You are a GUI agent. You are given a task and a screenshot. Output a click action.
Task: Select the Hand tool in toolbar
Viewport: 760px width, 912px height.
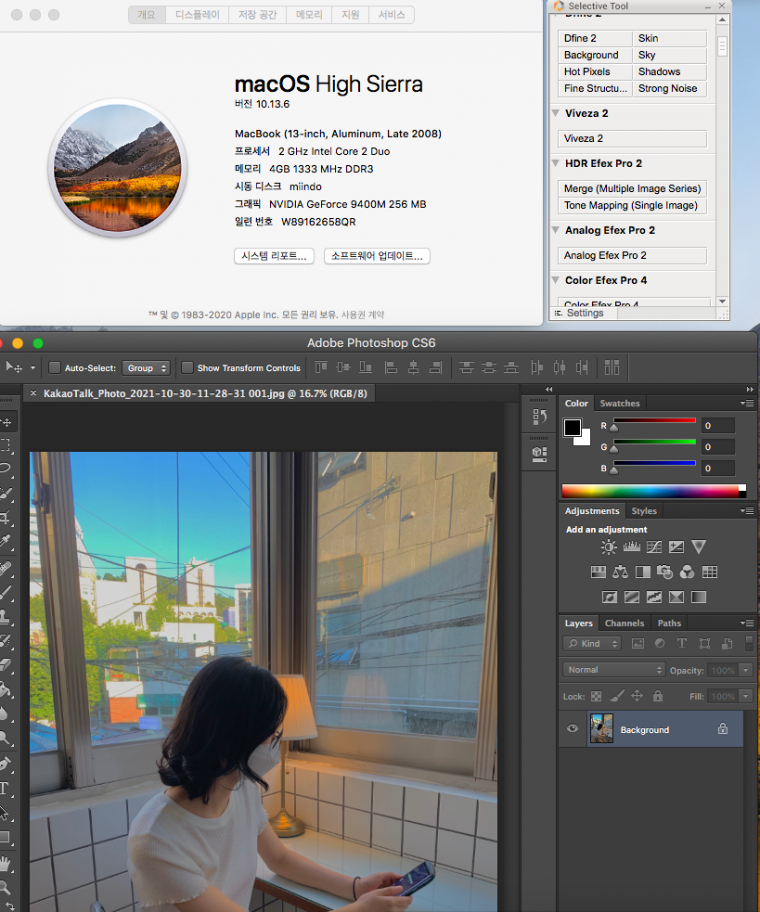[6, 864]
